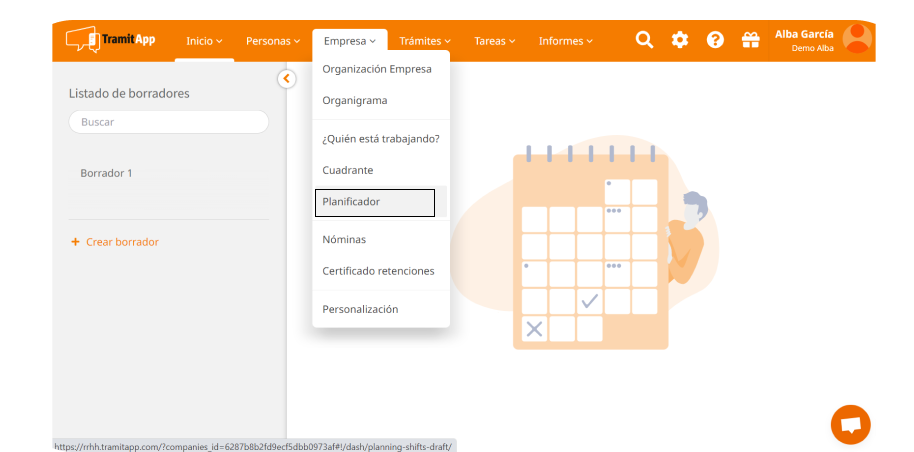Expand the Personas dropdown menu
The height and width of the screenshot is (452, 914).
point(273,41)
